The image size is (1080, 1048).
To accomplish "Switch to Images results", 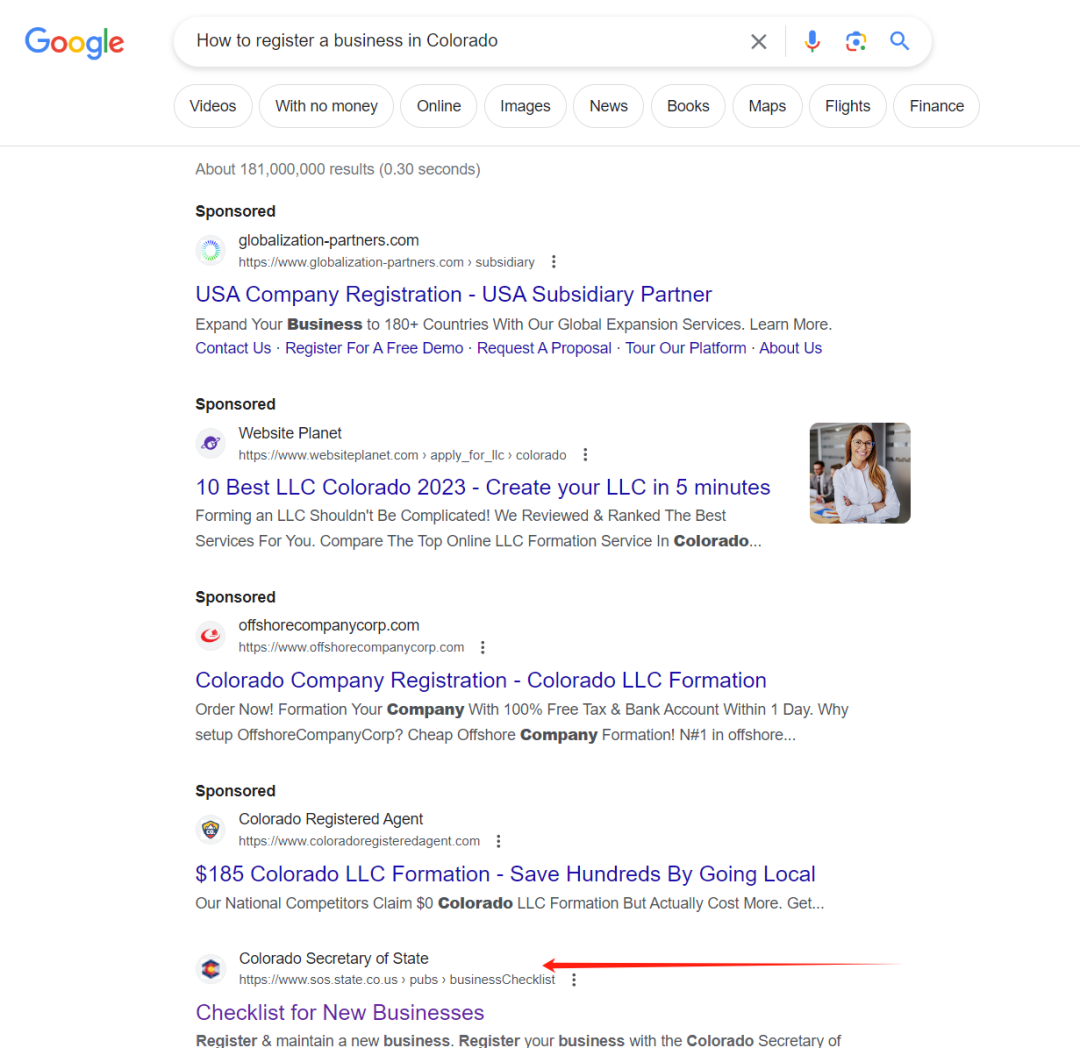I will tap(525, 106).
